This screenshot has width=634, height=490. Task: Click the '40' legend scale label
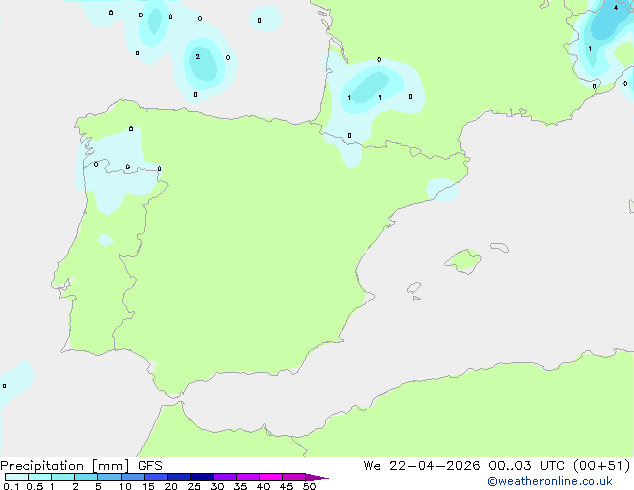(x=263, y=486)
